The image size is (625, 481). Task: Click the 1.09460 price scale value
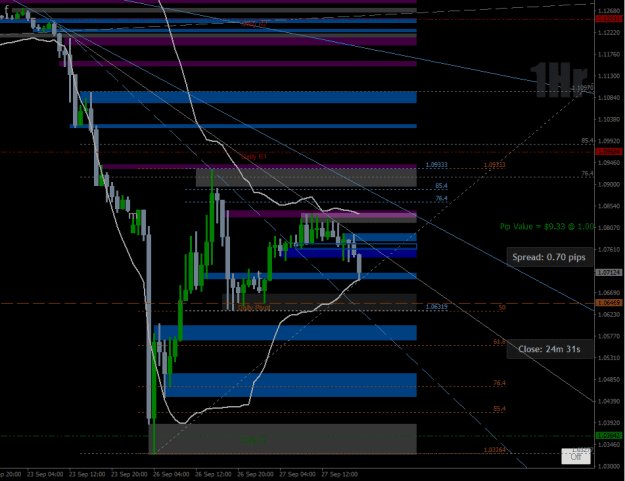pos(609,163)
